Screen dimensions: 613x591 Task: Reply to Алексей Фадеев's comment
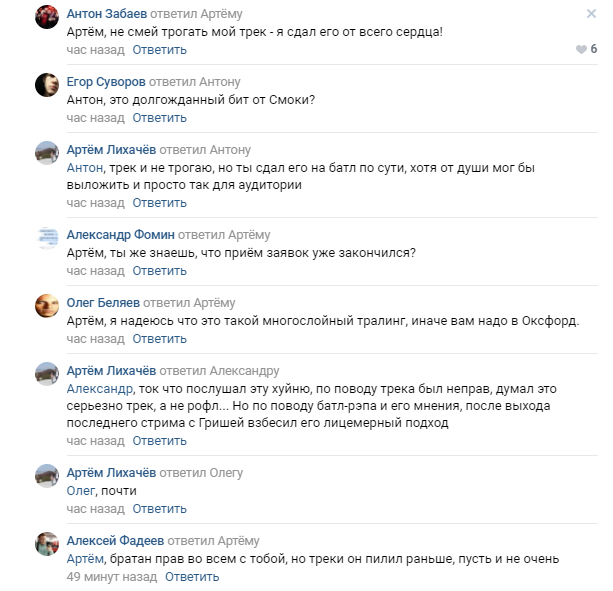click(x=191, y=577)
